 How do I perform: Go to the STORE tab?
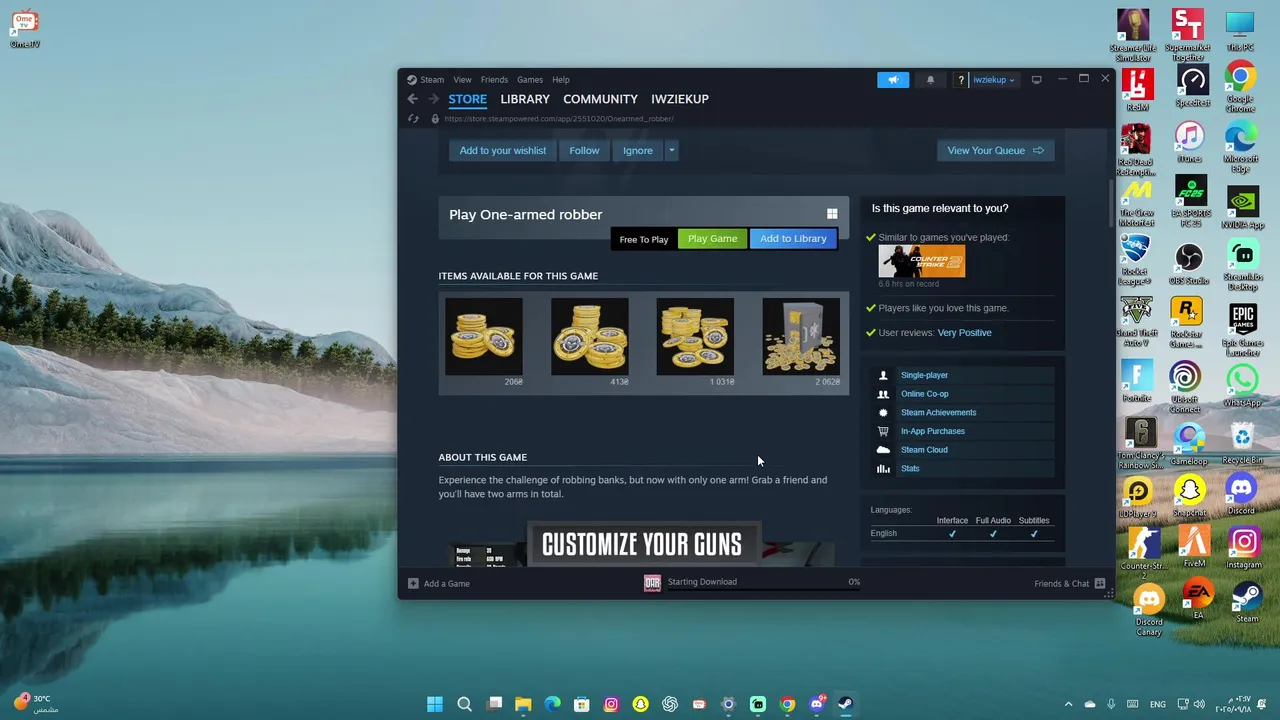pos(467,99)
